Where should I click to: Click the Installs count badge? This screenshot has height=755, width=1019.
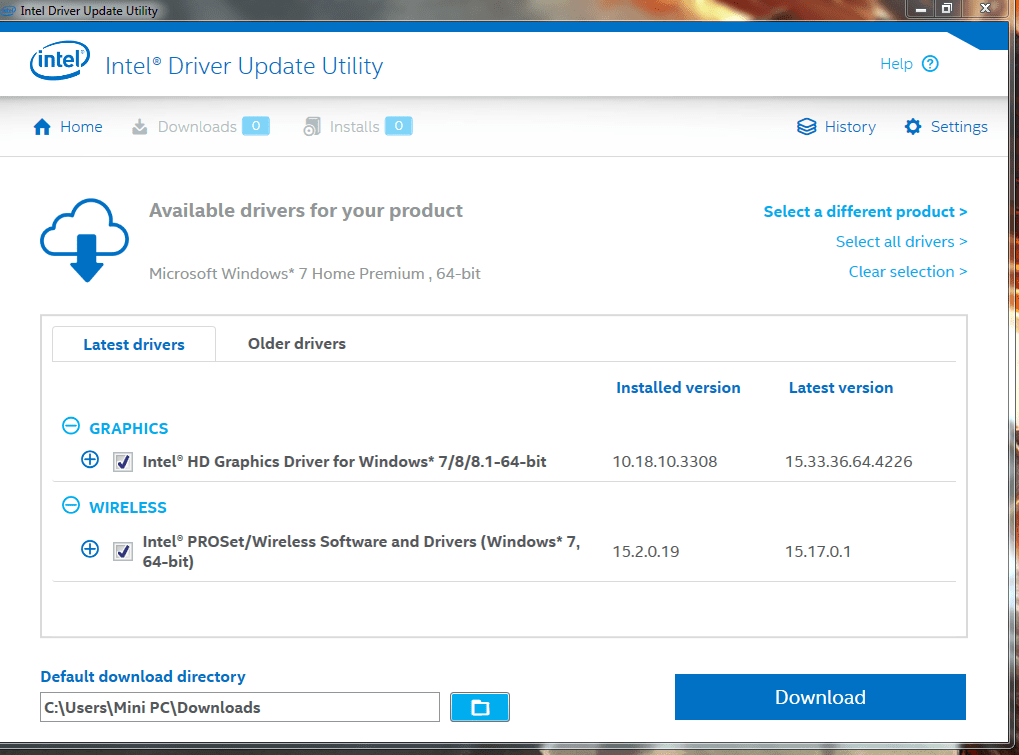[x=399, y=126]
